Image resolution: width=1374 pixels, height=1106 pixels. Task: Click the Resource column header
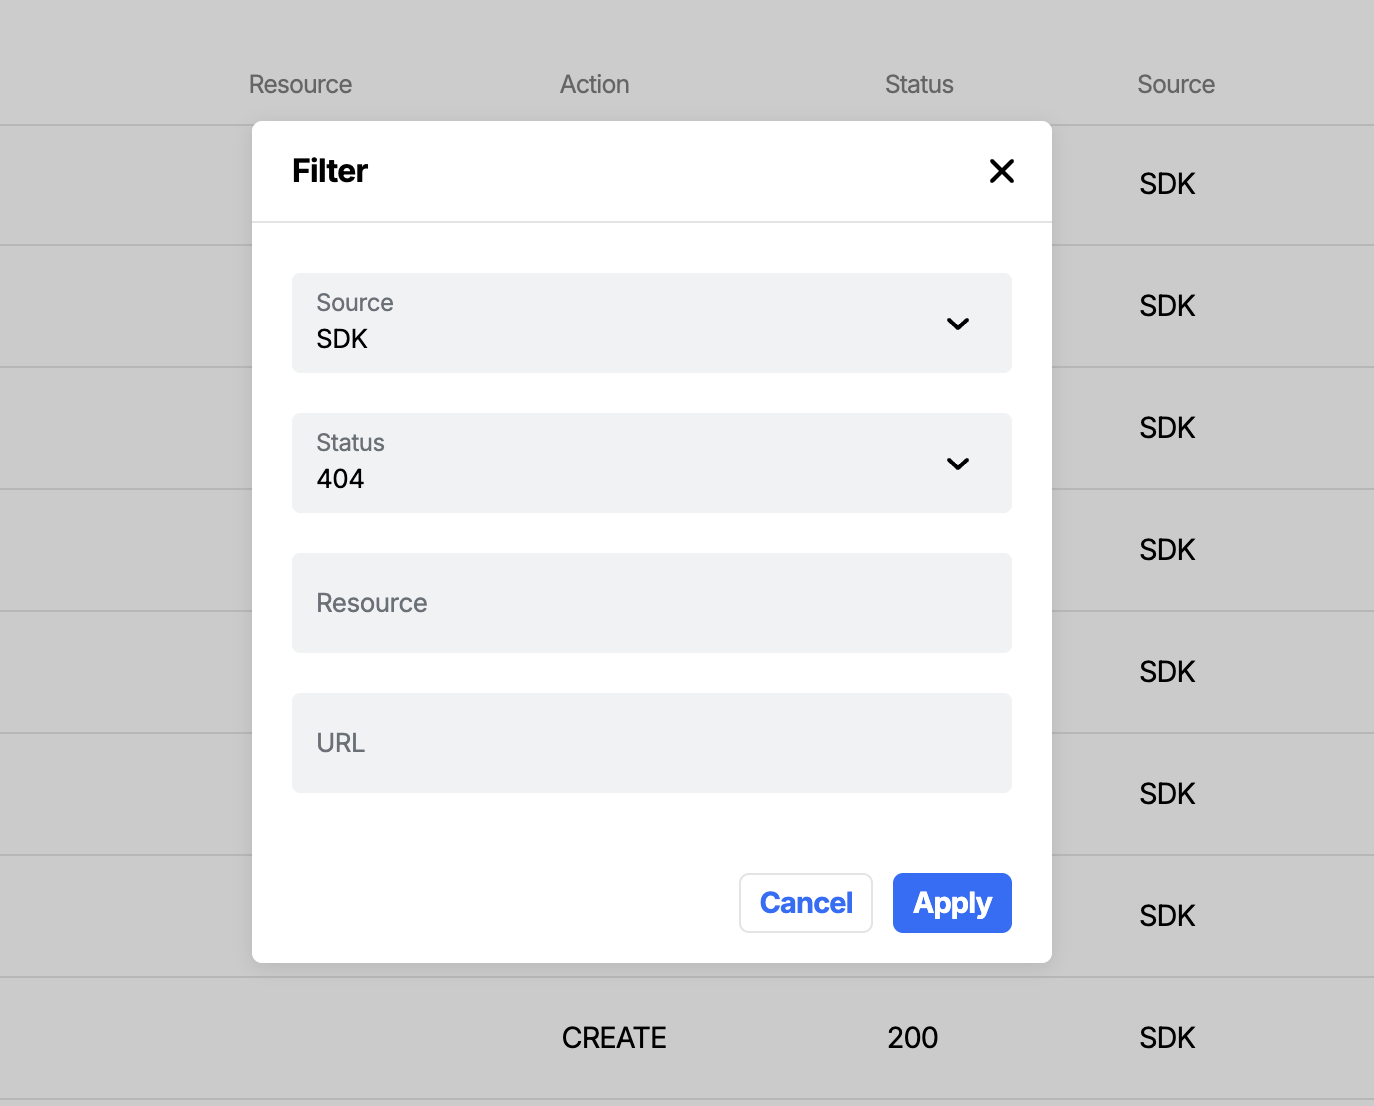coord(300,84)
